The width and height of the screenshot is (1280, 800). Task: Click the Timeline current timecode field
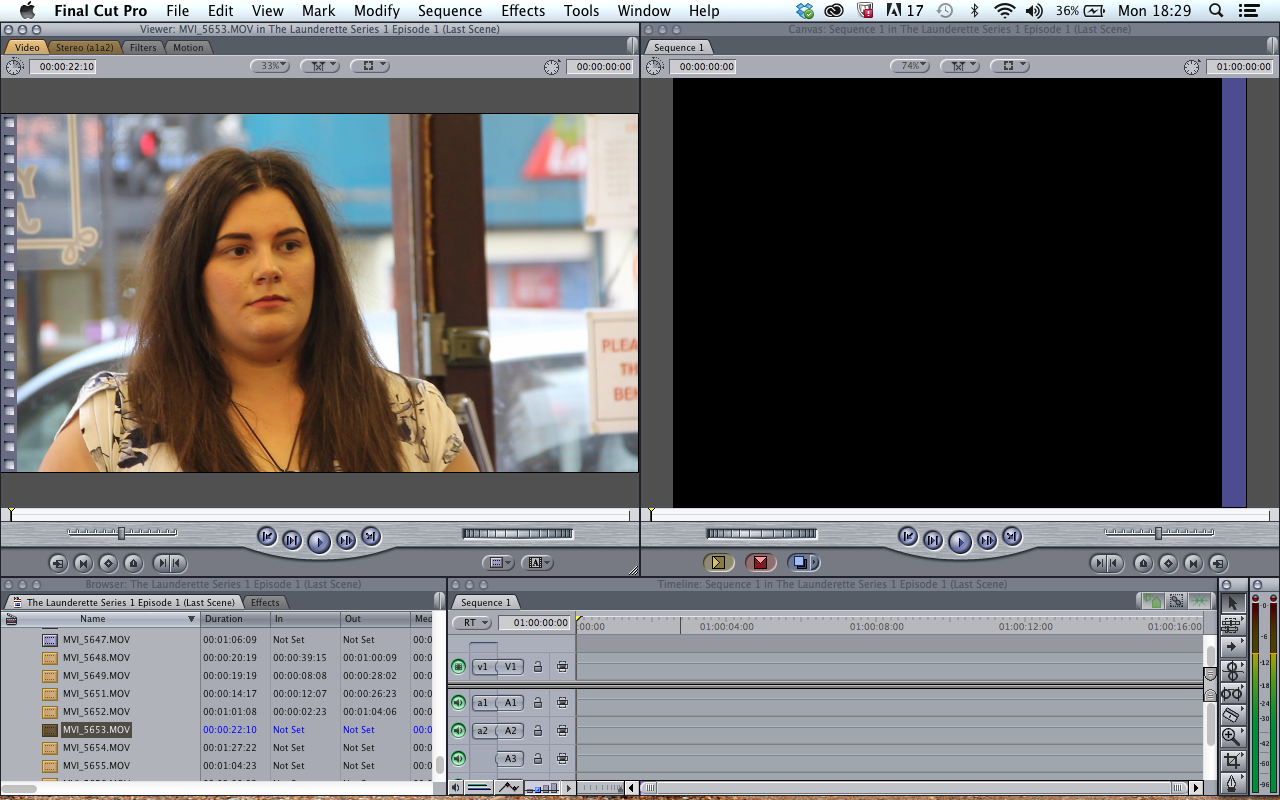(x=535, y=623)
